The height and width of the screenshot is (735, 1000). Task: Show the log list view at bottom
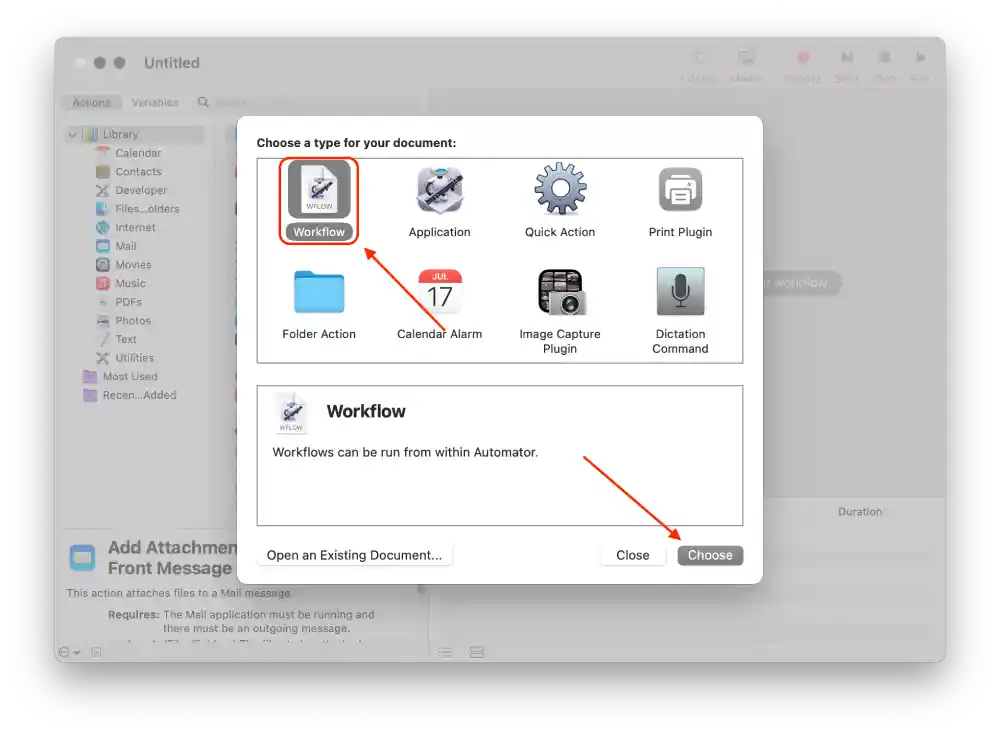pos(445,652)
